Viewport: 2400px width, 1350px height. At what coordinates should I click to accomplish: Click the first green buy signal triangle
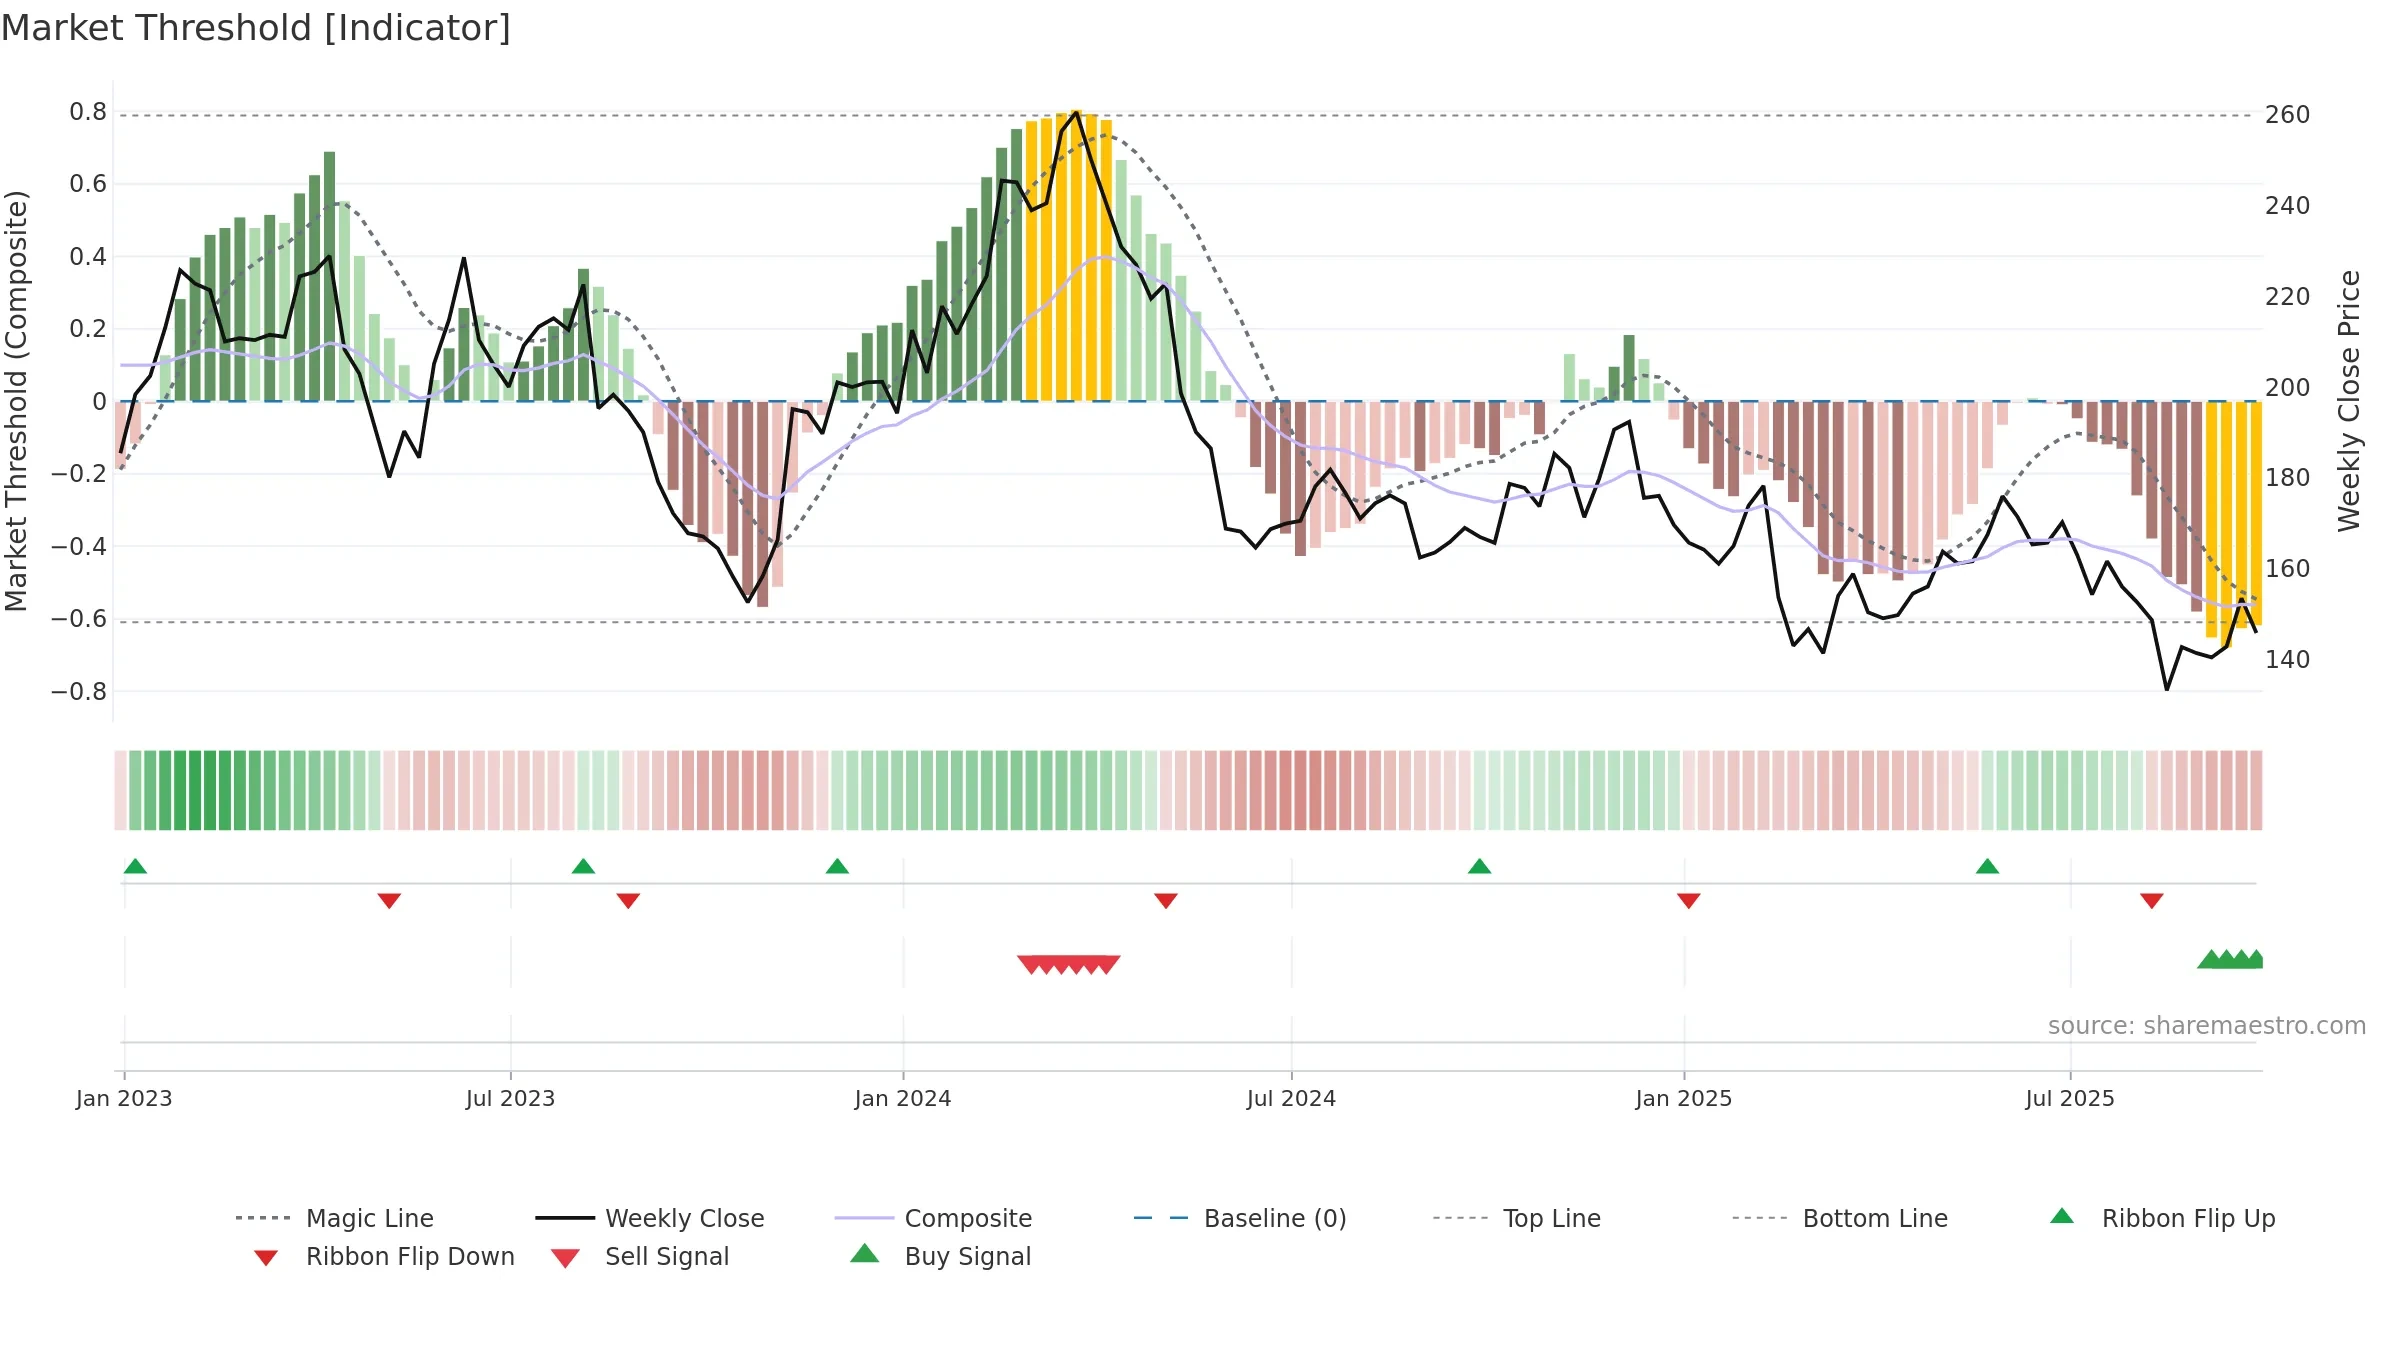(2211, 959)
